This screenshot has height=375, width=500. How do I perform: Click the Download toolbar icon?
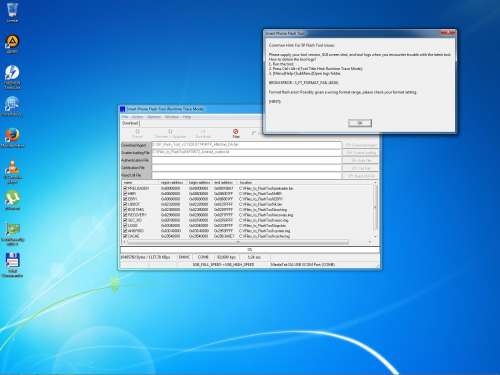point(203,133)
